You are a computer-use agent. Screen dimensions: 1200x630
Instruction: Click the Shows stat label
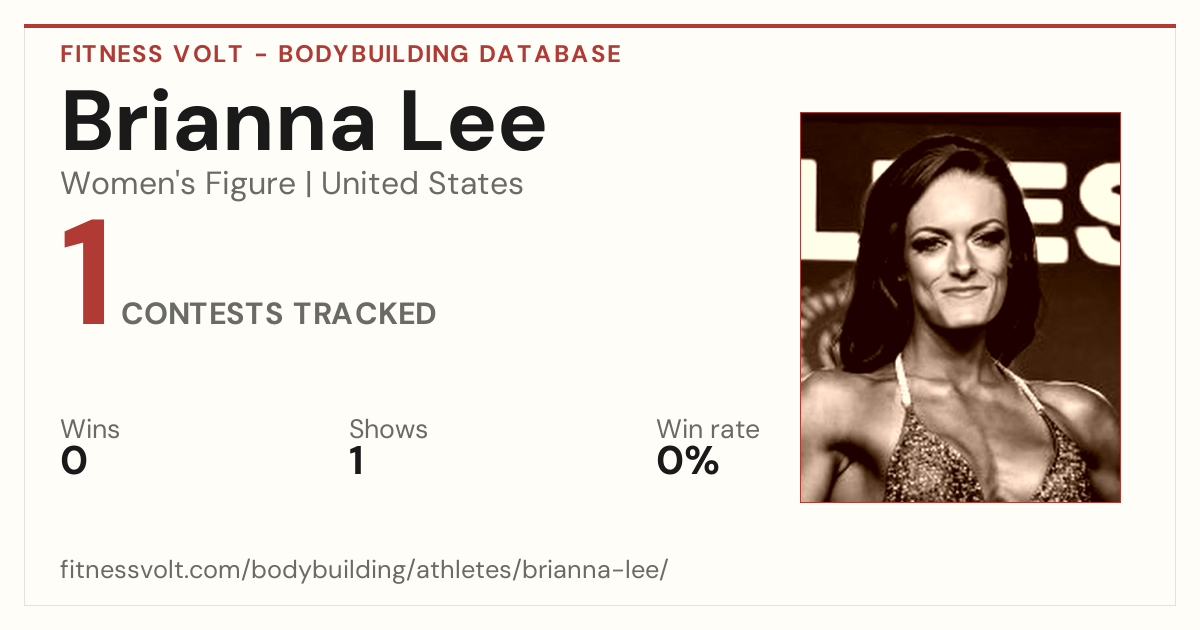(388, 430)
